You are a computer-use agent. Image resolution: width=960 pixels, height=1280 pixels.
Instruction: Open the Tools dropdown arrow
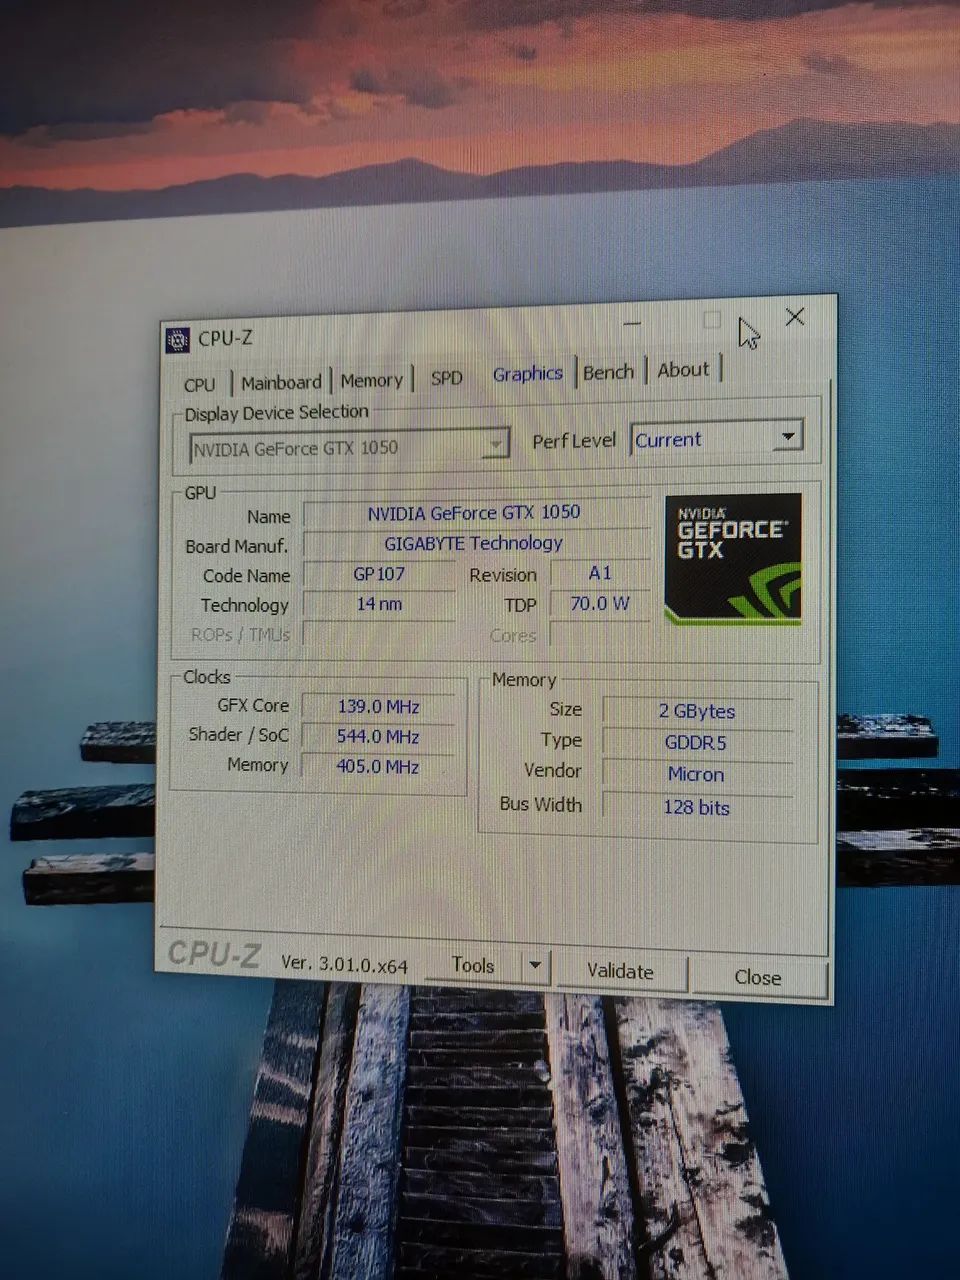535,966
